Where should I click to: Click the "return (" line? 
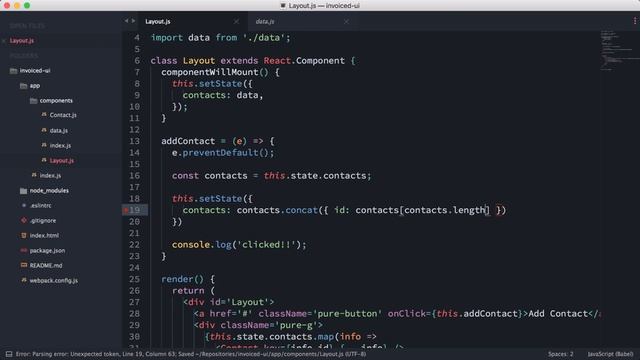click(193, 291)
